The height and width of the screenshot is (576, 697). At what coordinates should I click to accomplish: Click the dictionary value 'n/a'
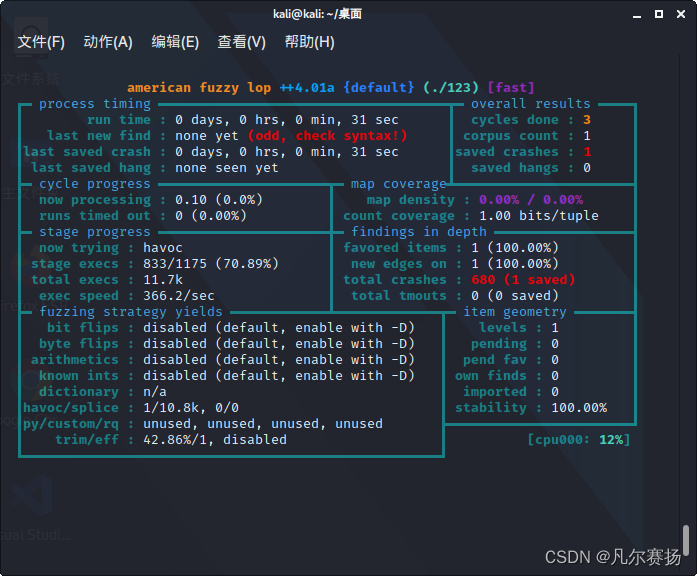(x=155, y=392)
